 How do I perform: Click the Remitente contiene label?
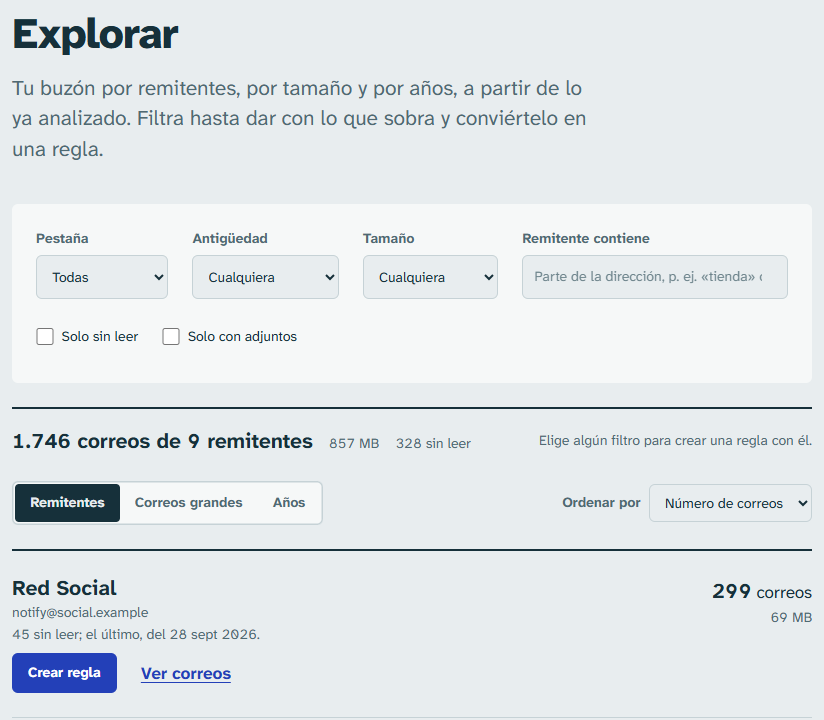tap(586, 239)
